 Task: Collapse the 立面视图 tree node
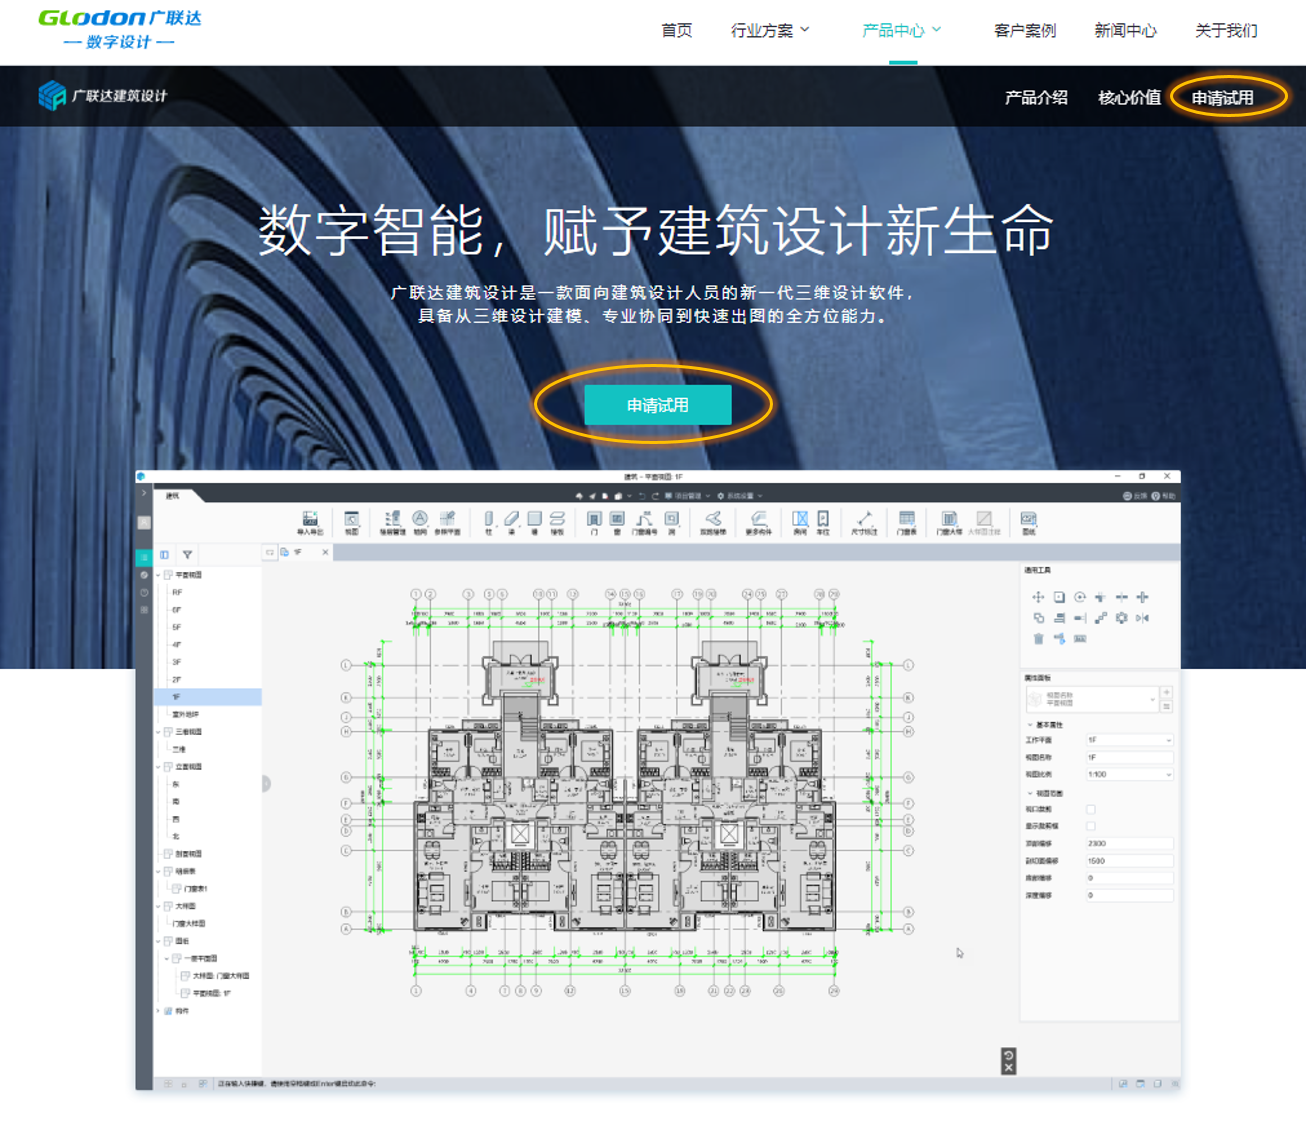(x=159, y=767)
